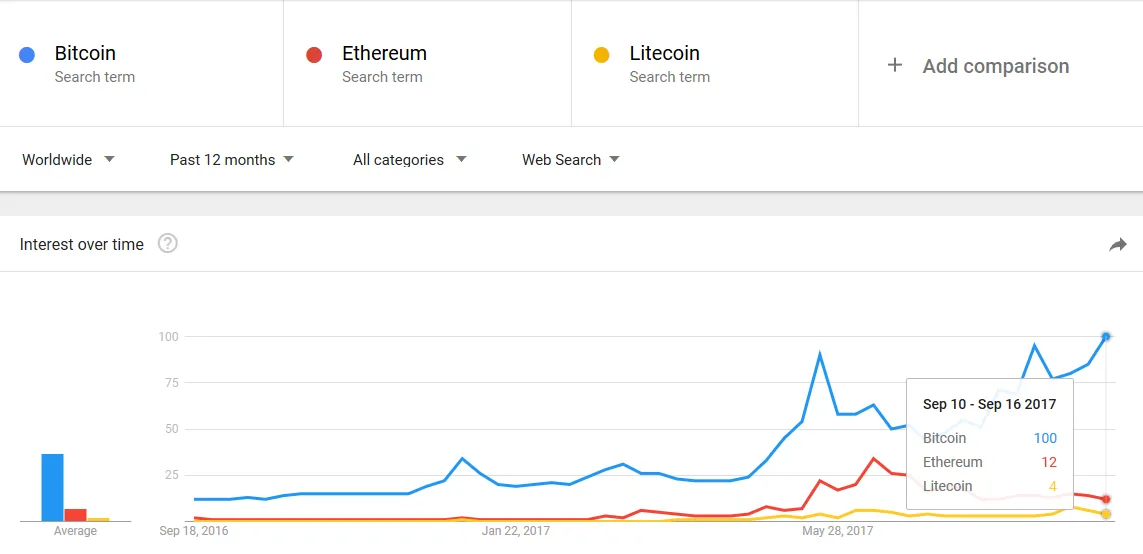The width and height of the screenshot is (1143, 554).
Task: Click the Add comparison text
Action: [x=995, y=66]
